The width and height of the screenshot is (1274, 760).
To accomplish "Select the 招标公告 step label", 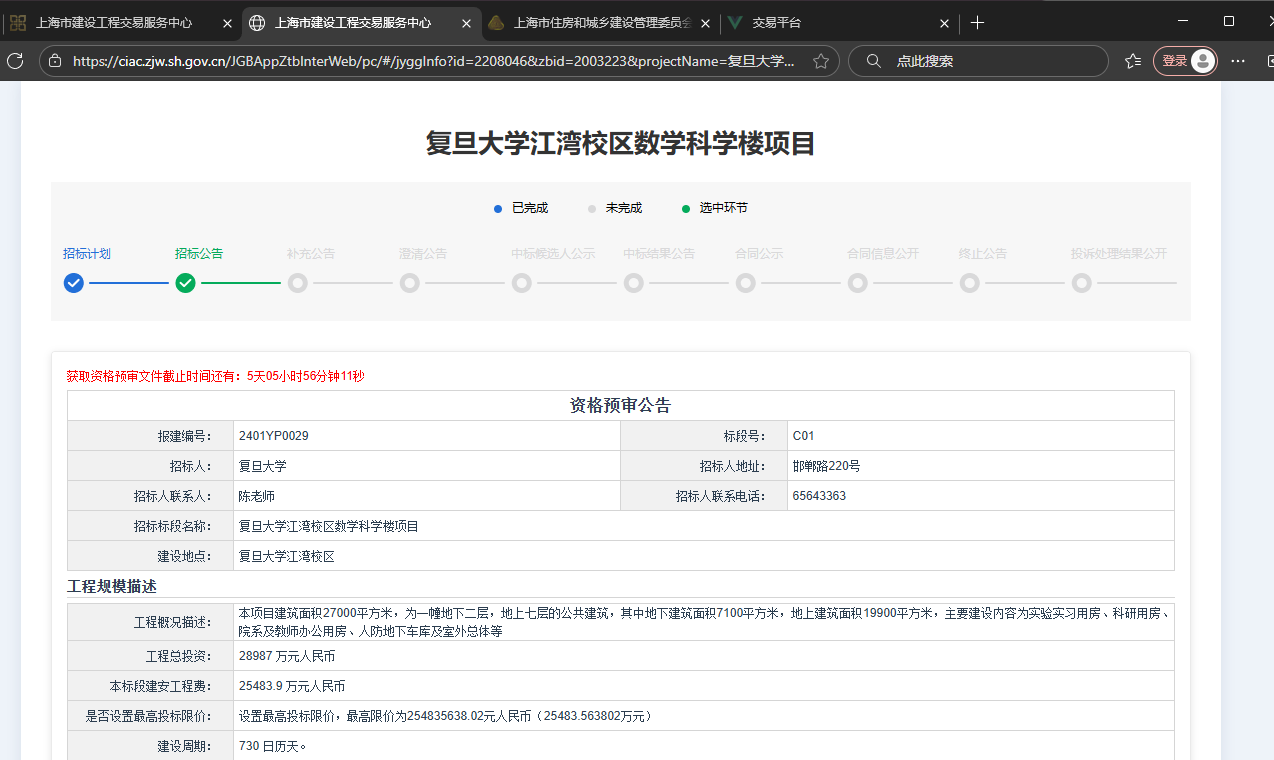I will point(199,253).
